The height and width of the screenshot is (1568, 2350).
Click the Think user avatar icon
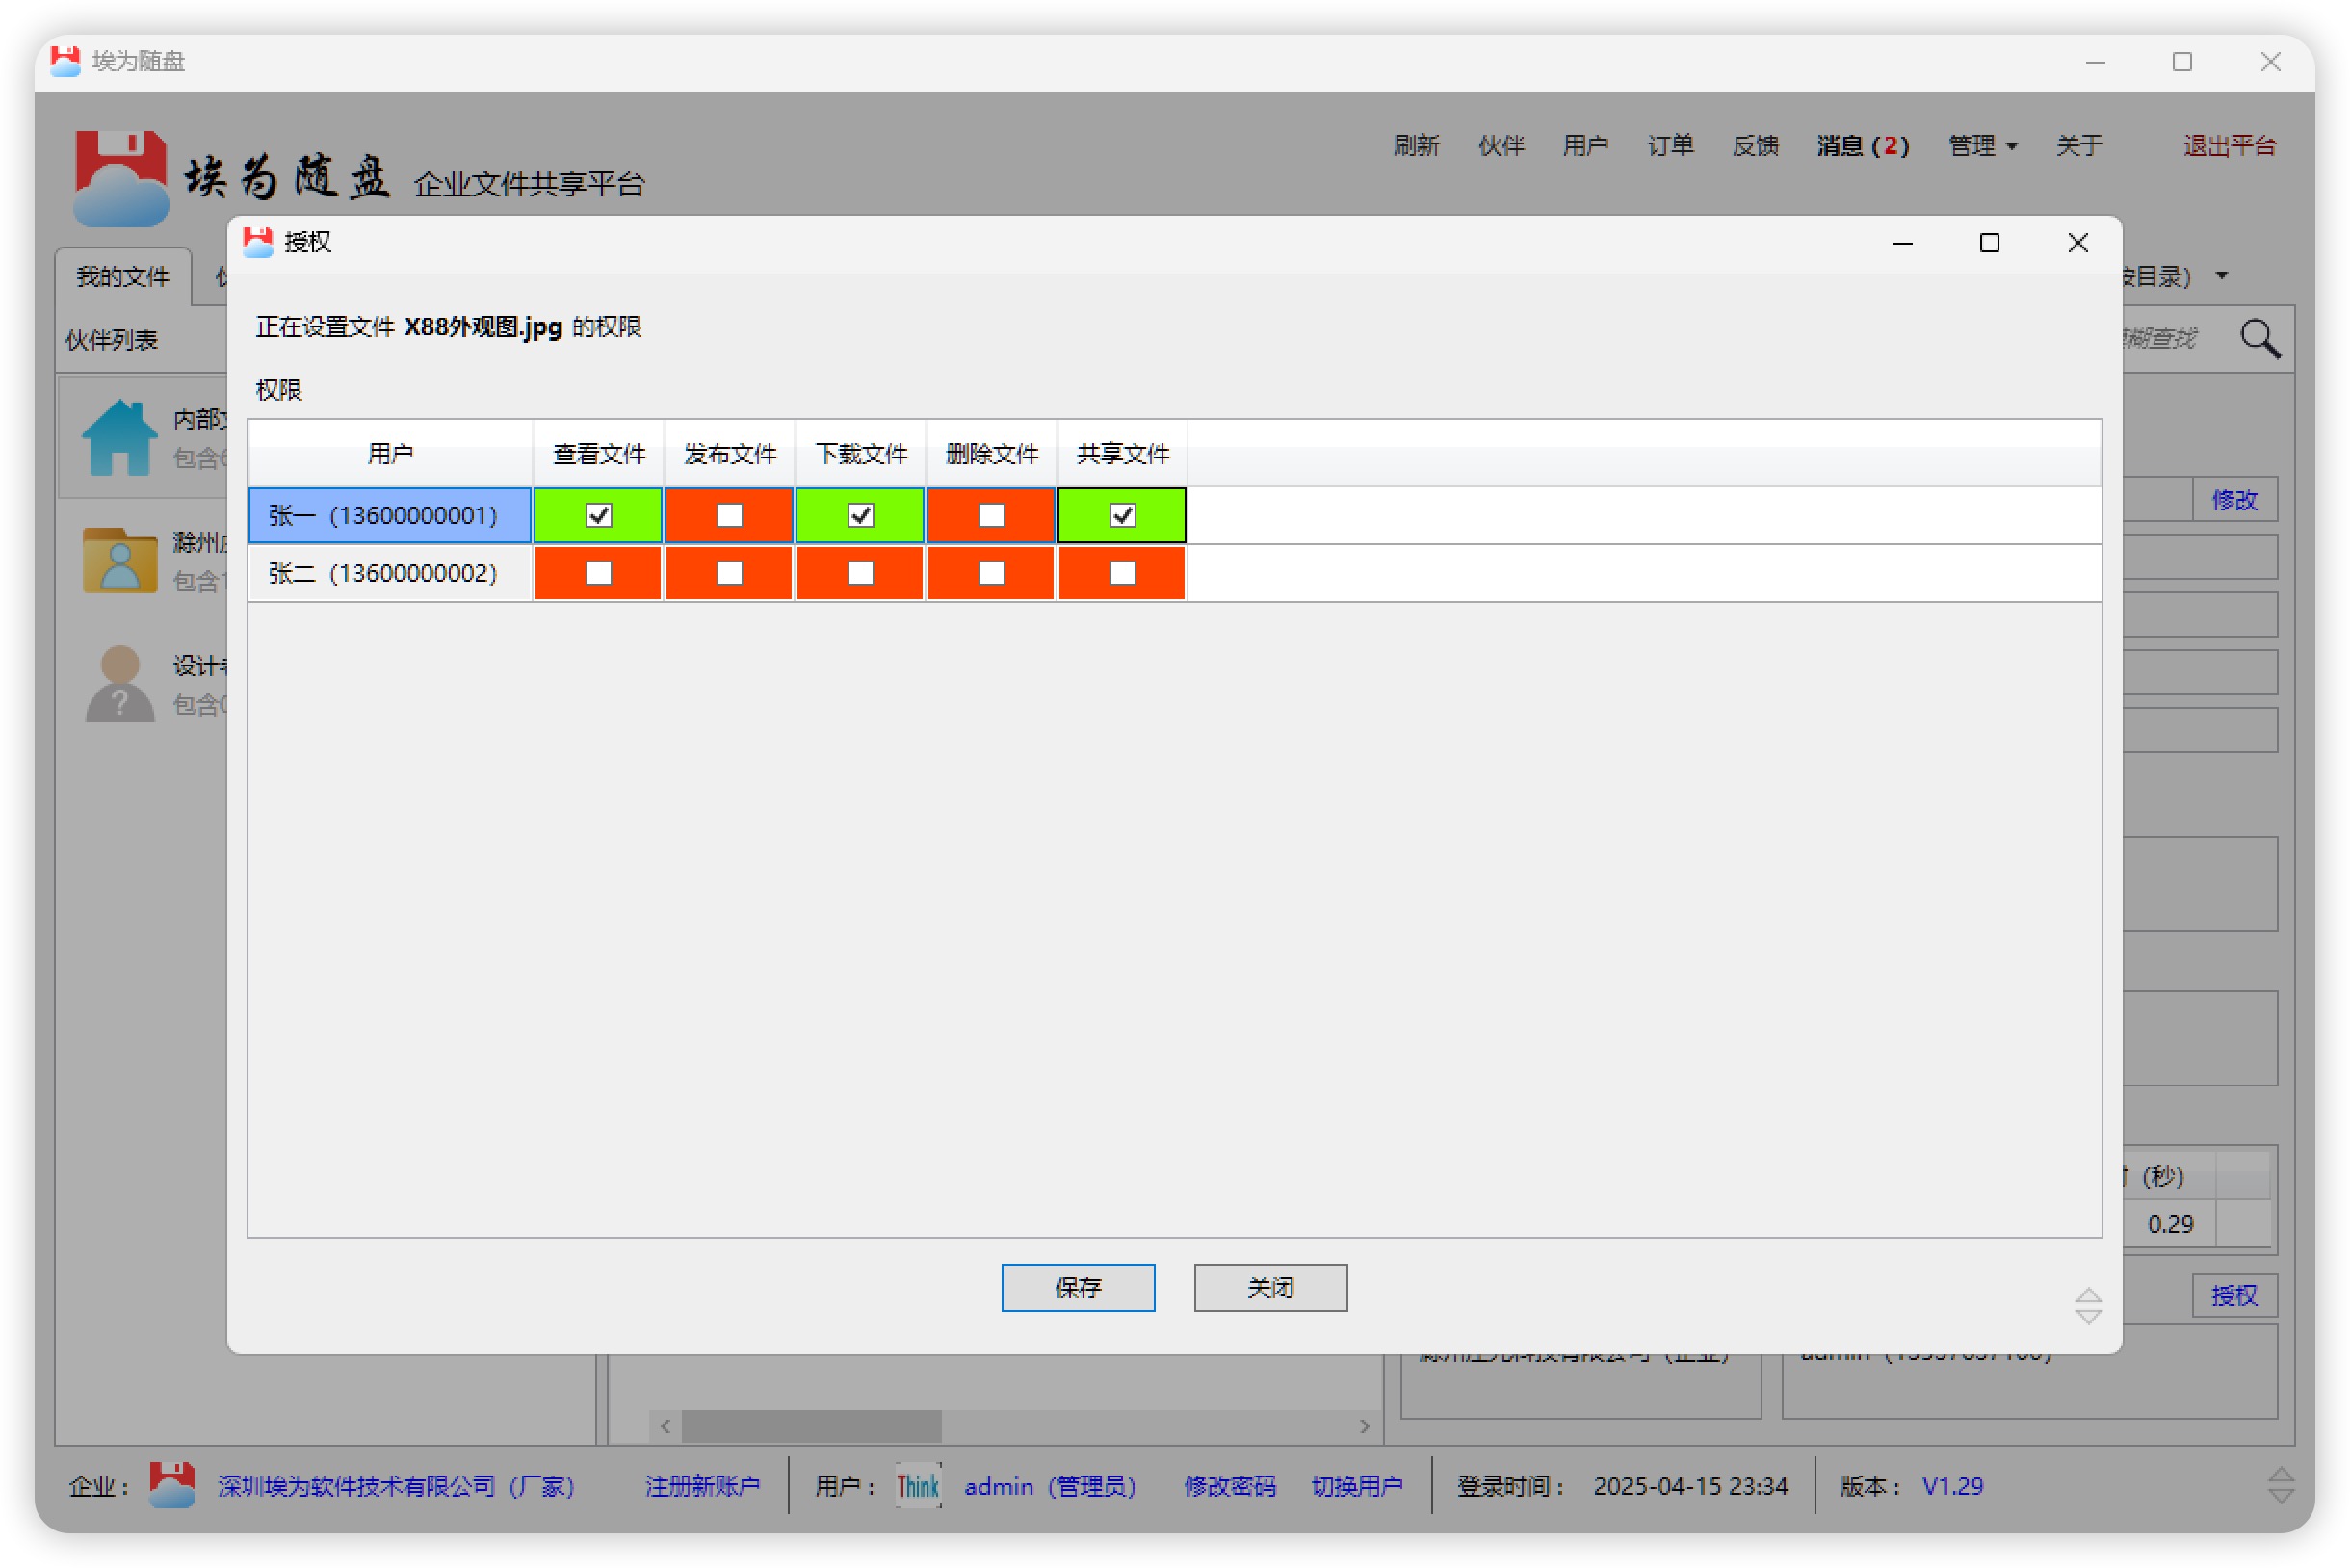(x=917, y=1486)
